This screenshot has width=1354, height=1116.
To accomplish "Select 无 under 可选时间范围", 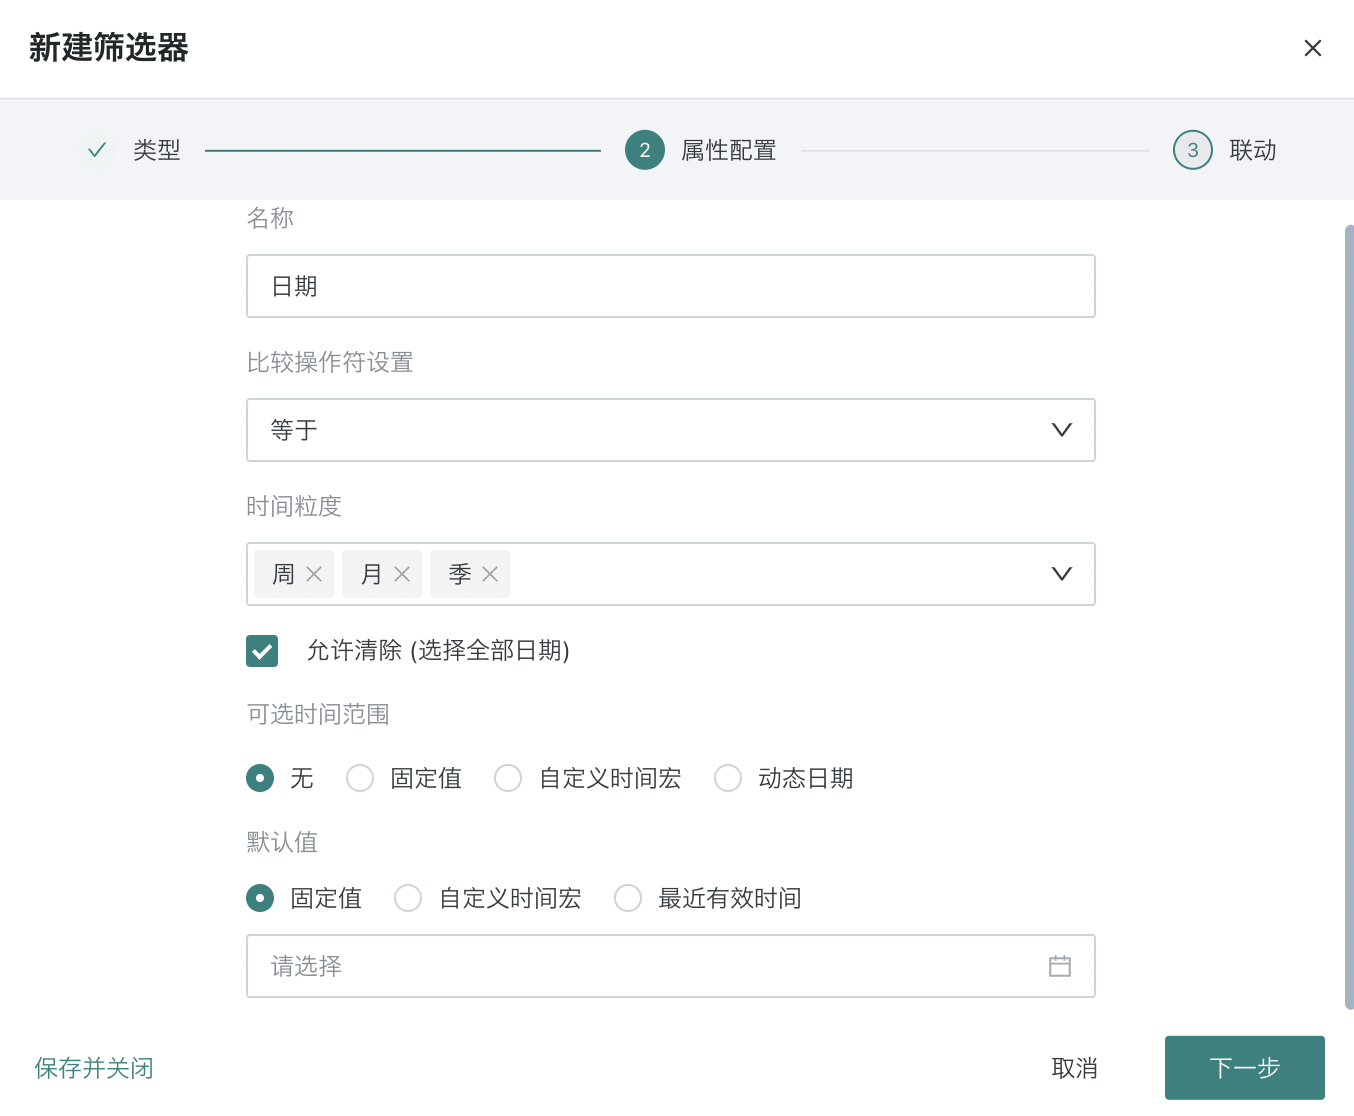I will (260, 778).
